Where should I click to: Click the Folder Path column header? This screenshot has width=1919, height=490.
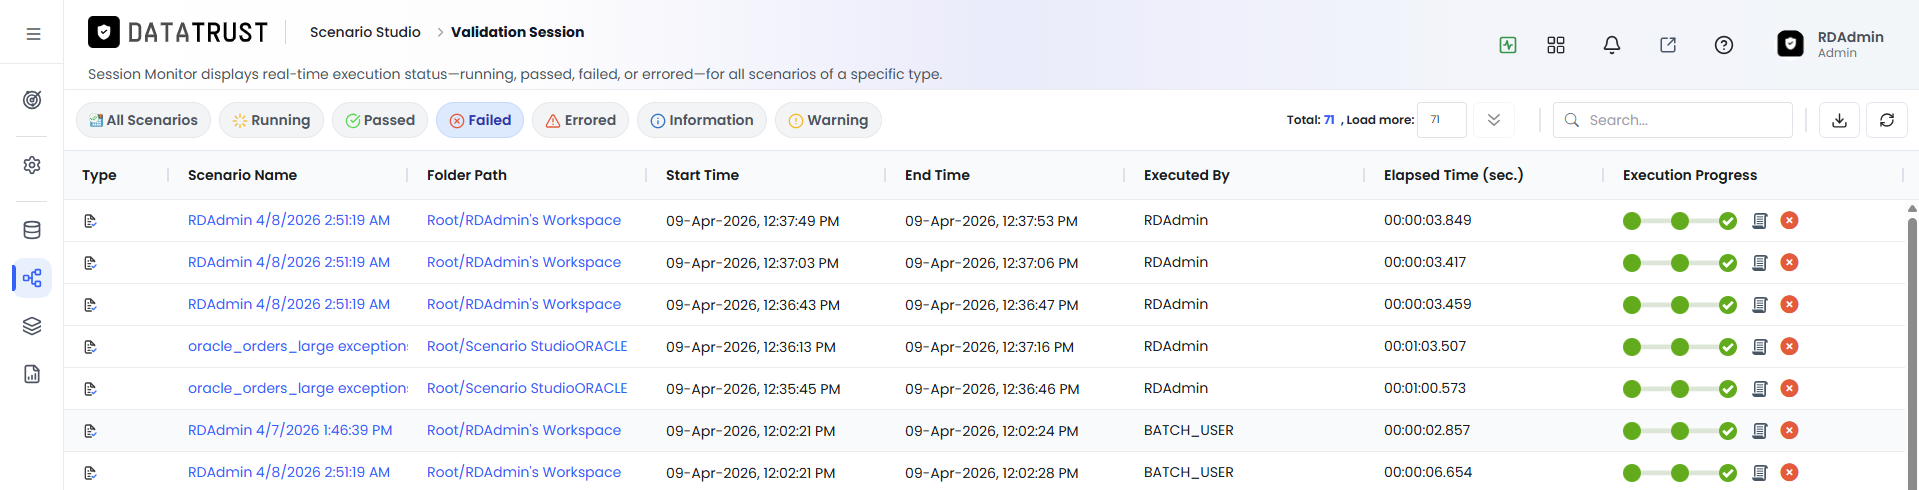[x=467, y=175]
